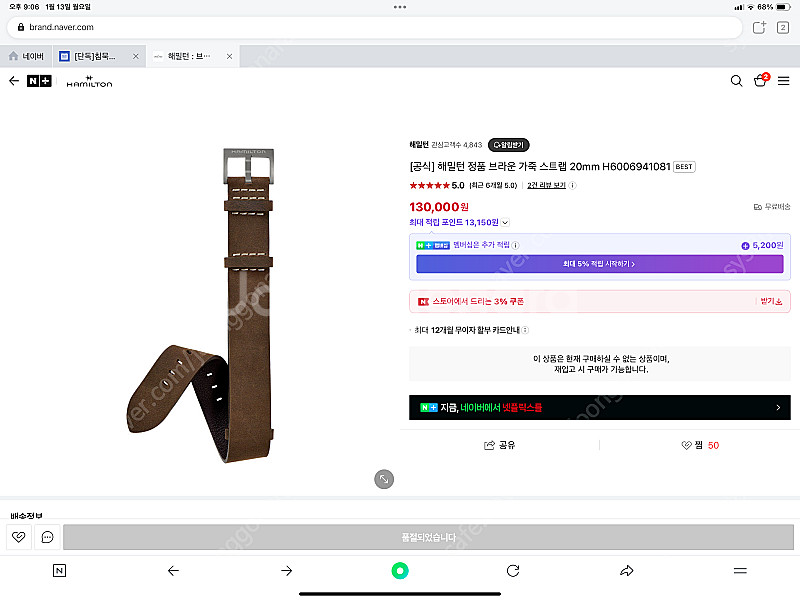Tap 알림받기 notification button

point(509,145)
